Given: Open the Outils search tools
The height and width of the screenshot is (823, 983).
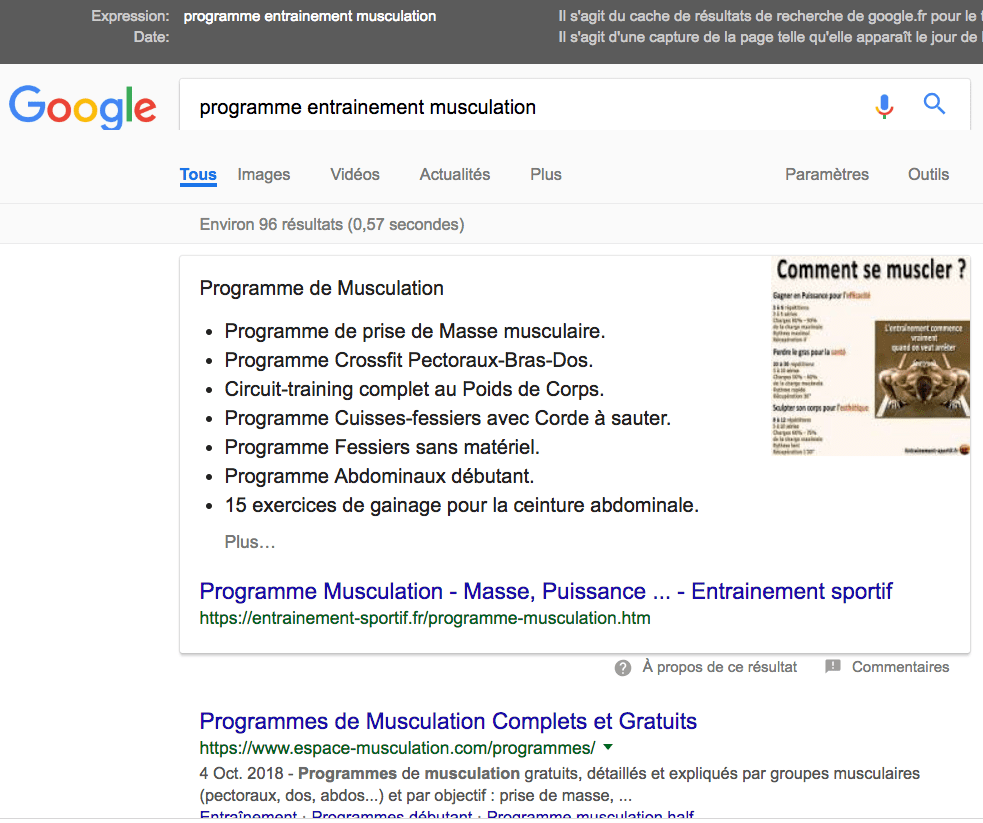Looking at the screenshot, I should tap(928, 174).
